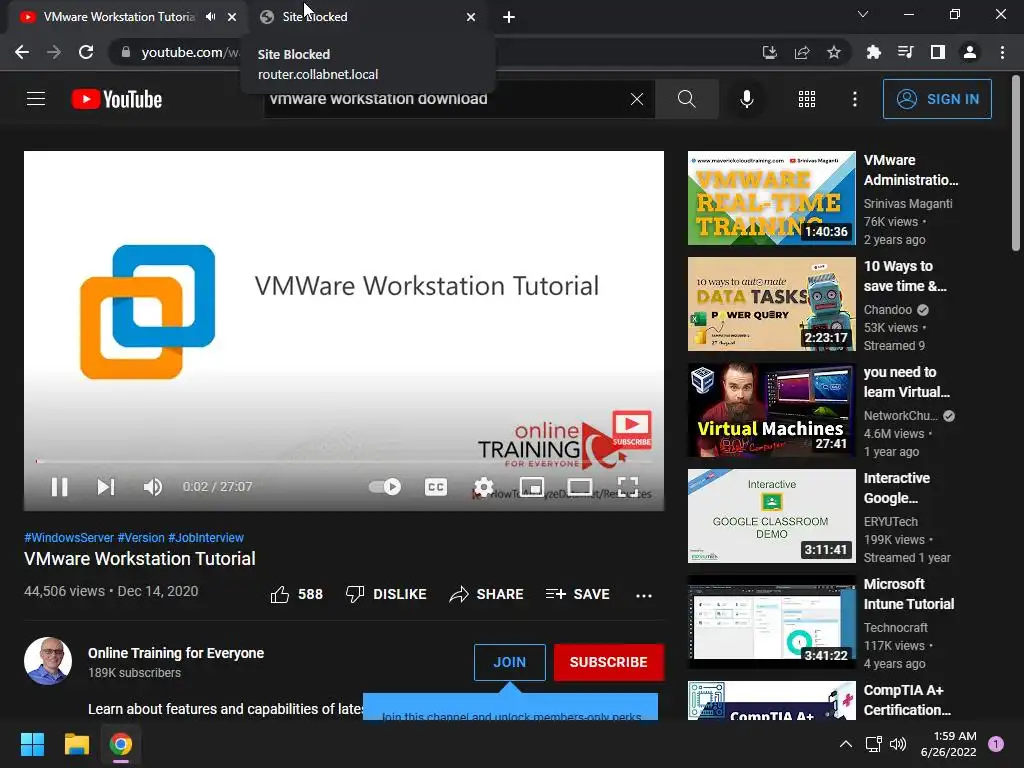Open Chrome extensions puzzle icon
Screen dimensions: 1024x768
click(x=873, y=52)
